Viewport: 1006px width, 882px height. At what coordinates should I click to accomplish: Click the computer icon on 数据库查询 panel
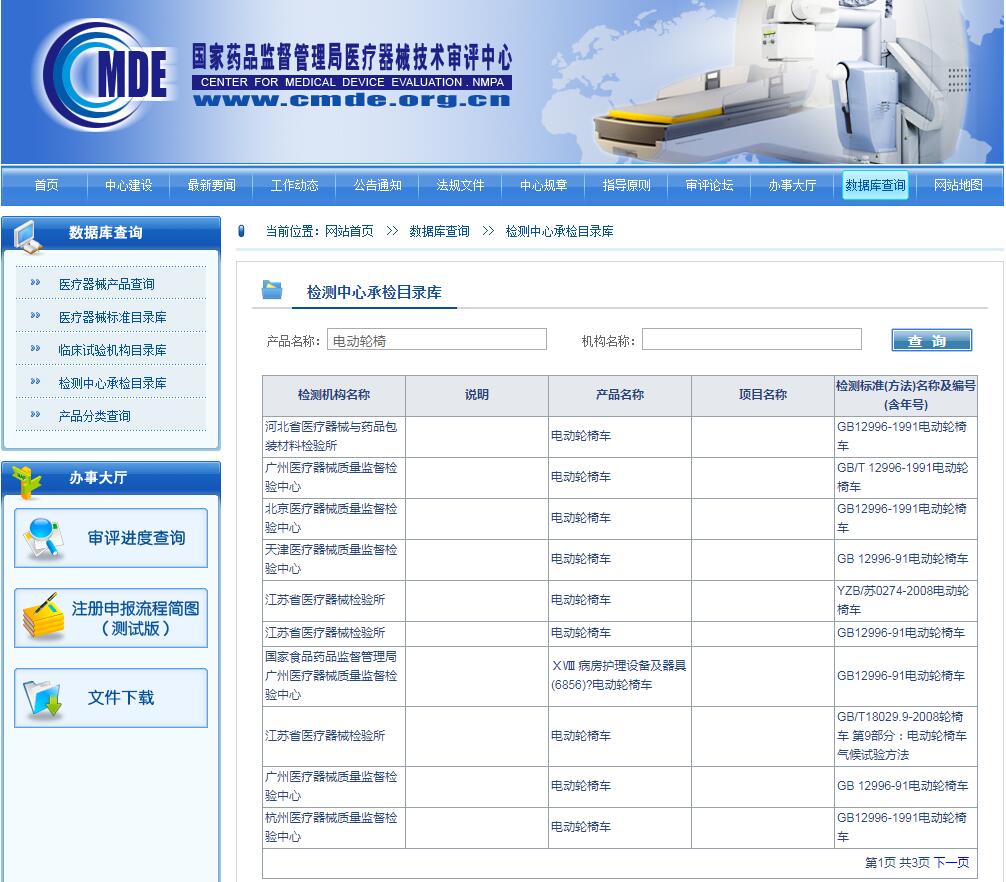(x=28, y=235)
